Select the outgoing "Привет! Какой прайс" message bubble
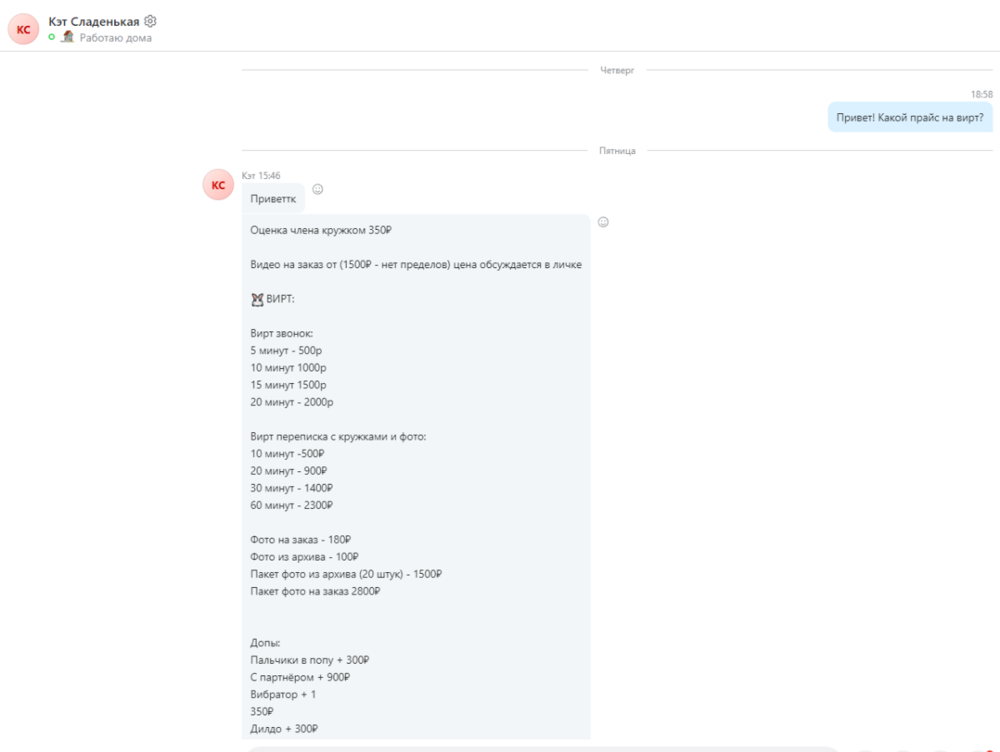The width and height of the screenshot is (1000, 752). pyautogui.click(x=910, y=117)
